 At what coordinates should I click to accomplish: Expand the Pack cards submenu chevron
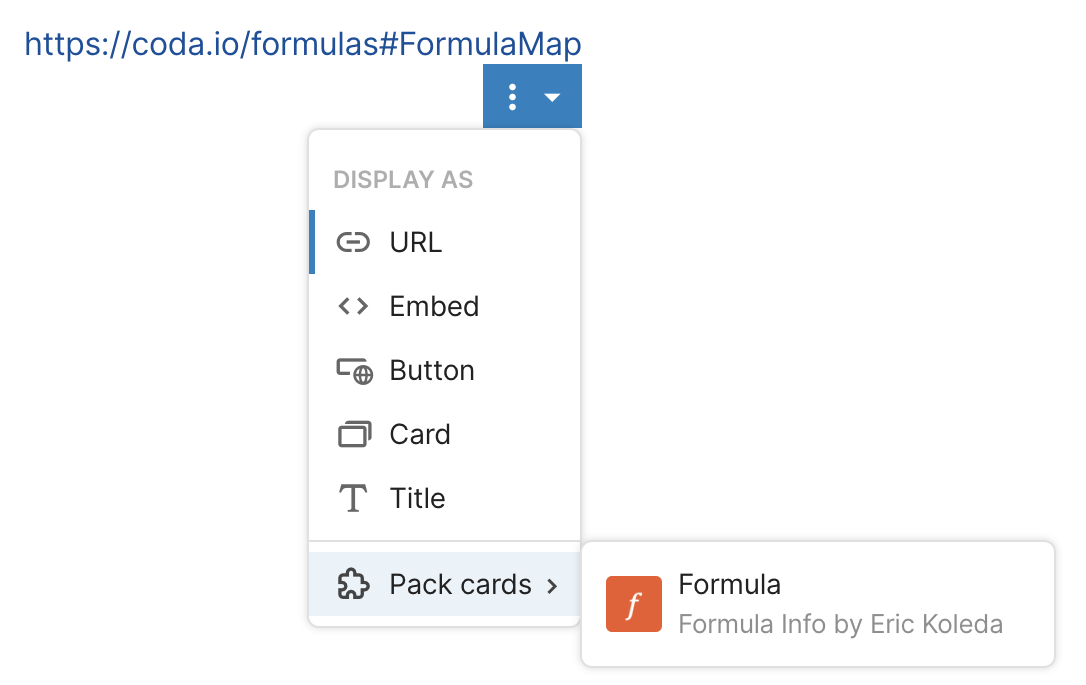point(552,585)
